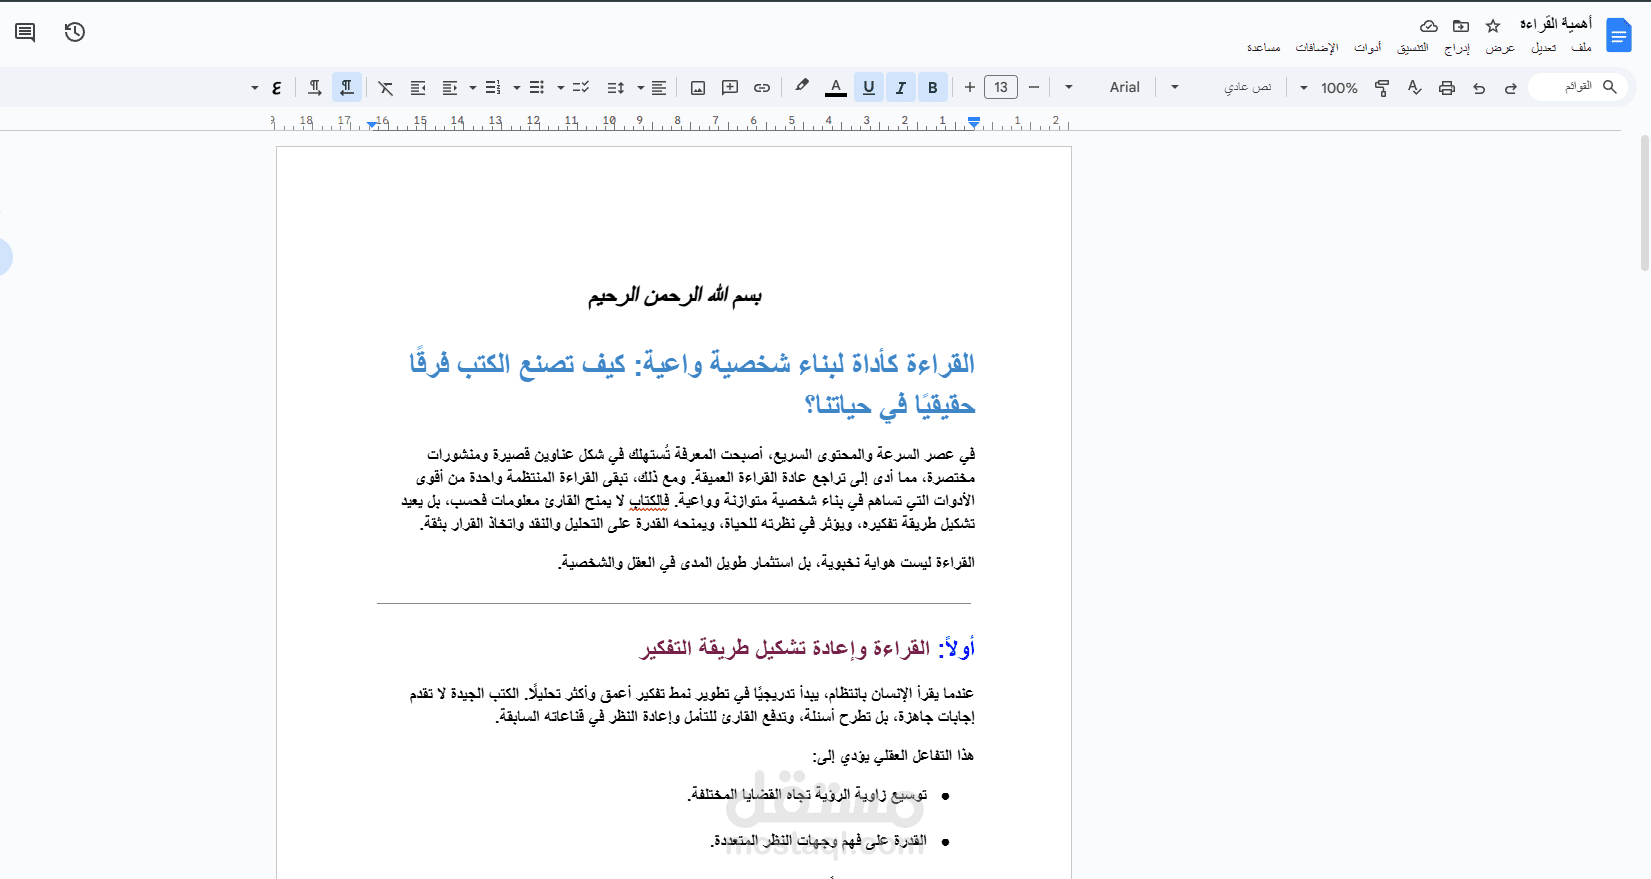
Task: Click the curved arrow icon adjacent to the menus search box
Action: pos(1511,88)
